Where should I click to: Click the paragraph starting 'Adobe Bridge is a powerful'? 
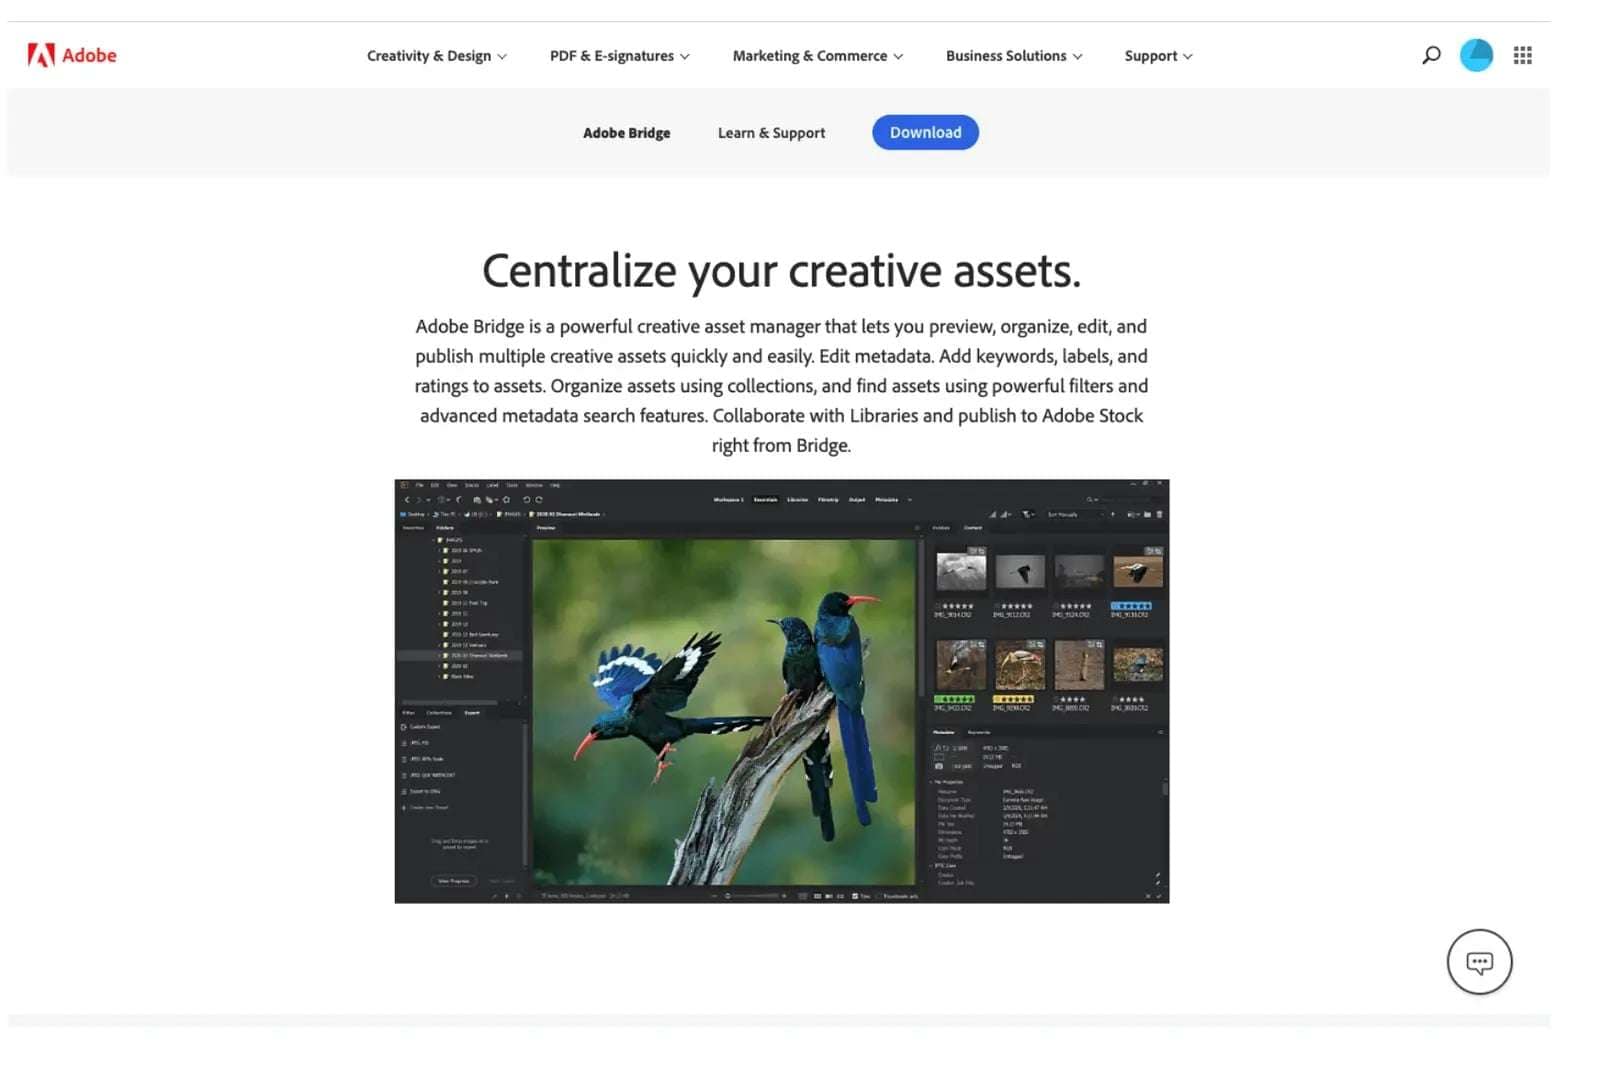(x=781, y=386)
